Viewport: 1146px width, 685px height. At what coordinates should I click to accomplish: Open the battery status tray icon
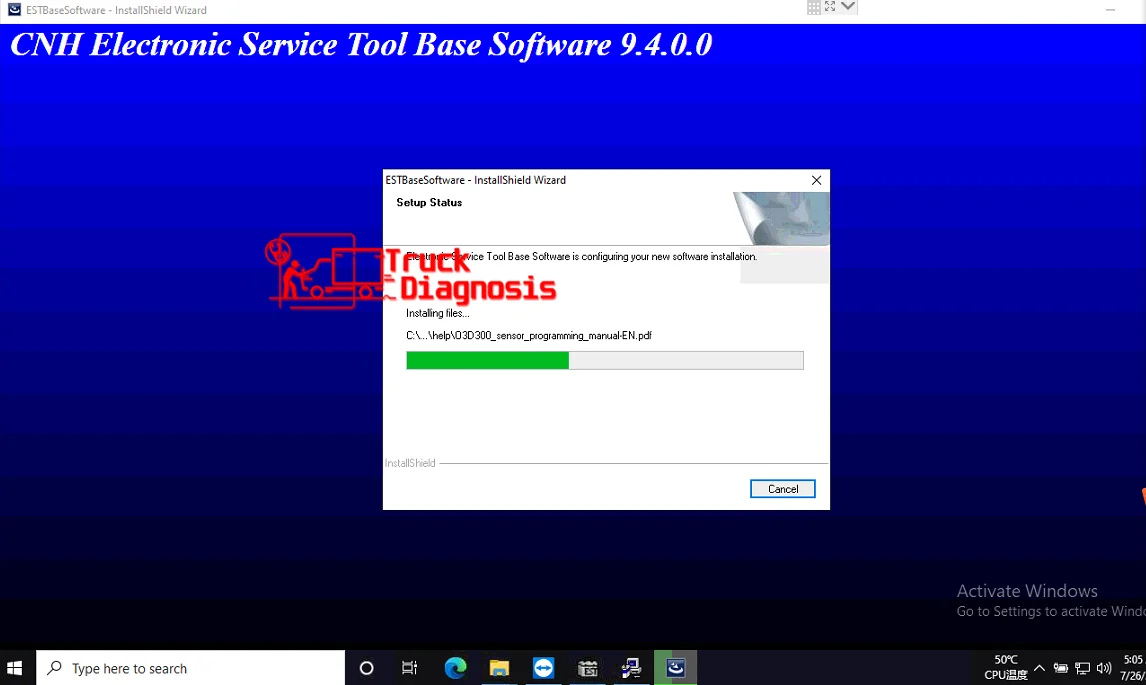1060,668
